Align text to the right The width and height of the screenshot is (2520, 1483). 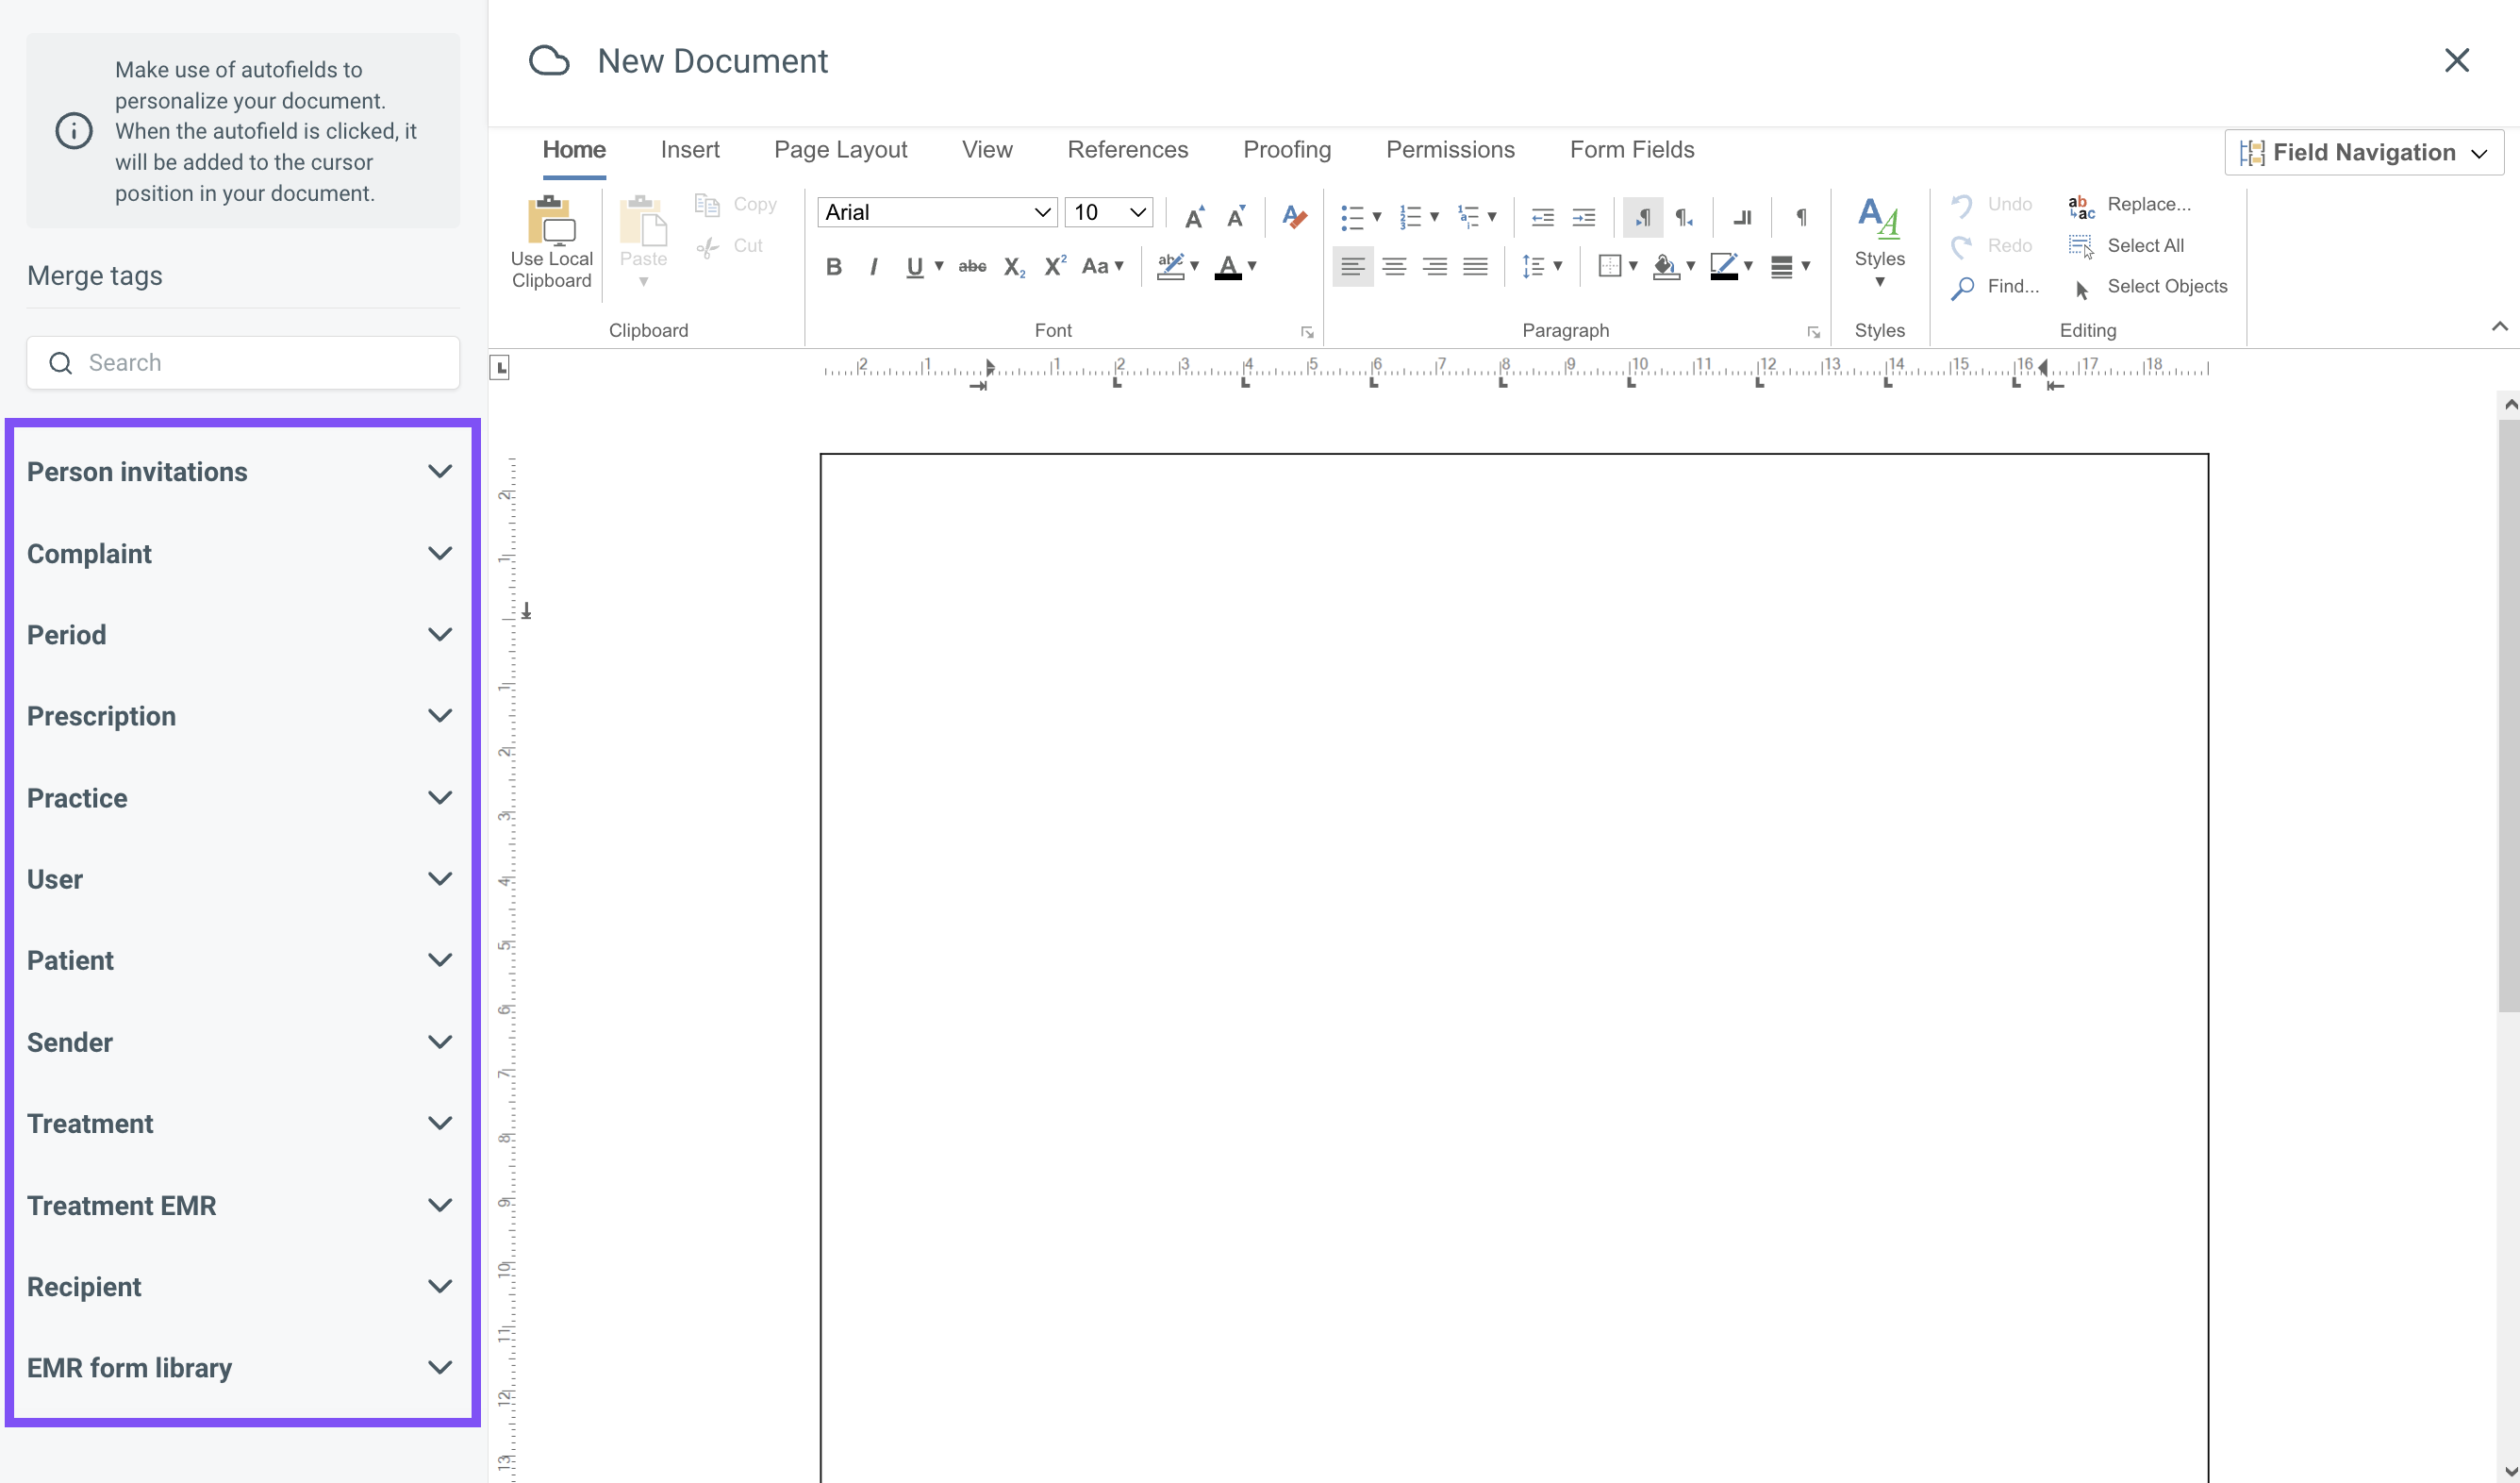1435,266
